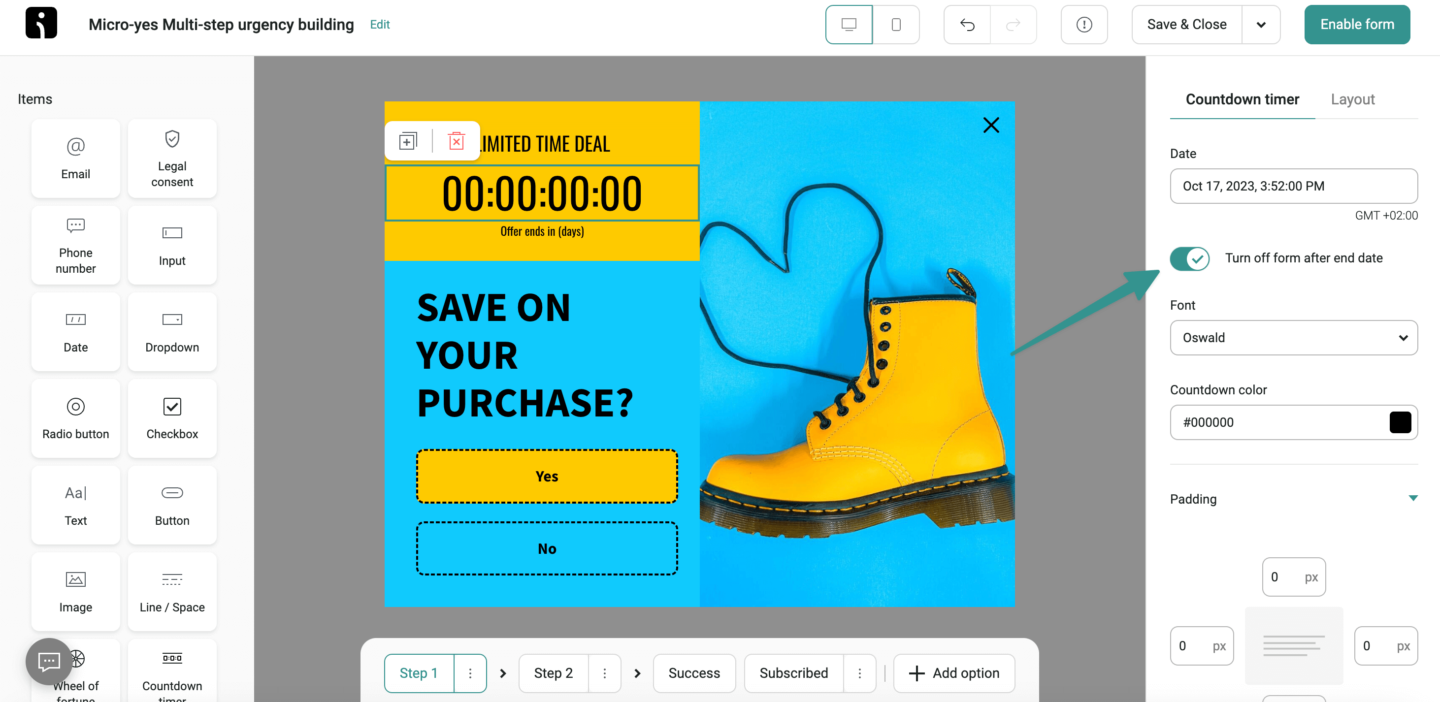Open the Save & Close dropdown arrow
Viewport: 1440px width, 702px height.
[x=1261, y=25]
